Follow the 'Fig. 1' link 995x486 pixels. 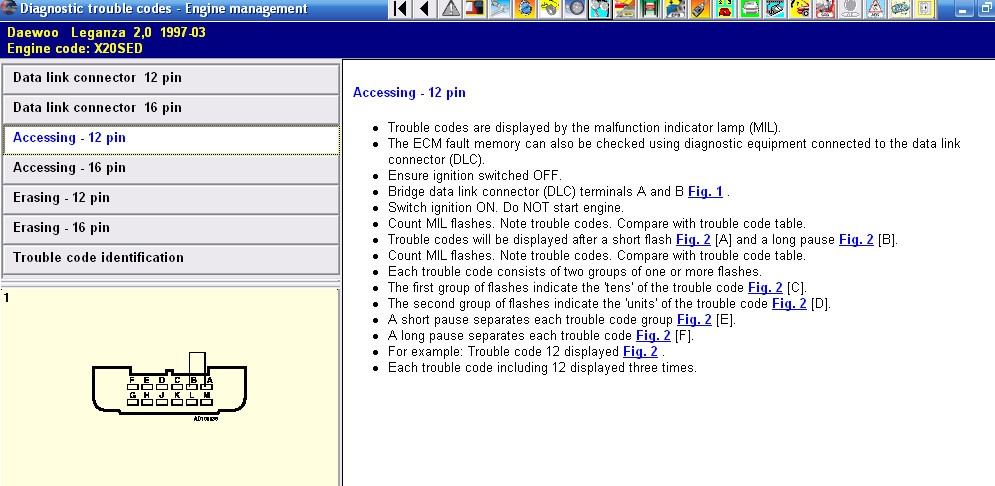point(704,192)
